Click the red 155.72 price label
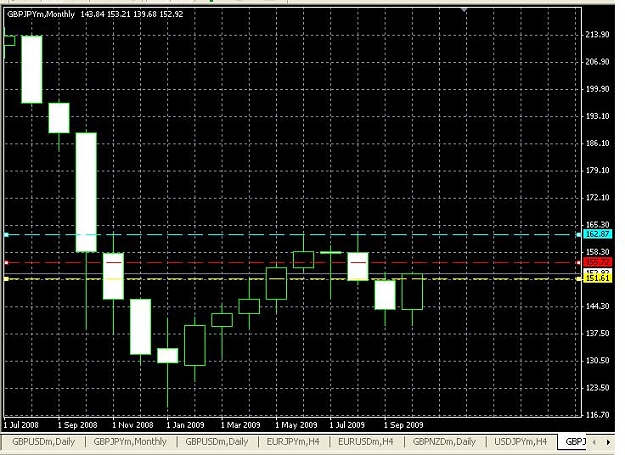 [x=597, y=262]
